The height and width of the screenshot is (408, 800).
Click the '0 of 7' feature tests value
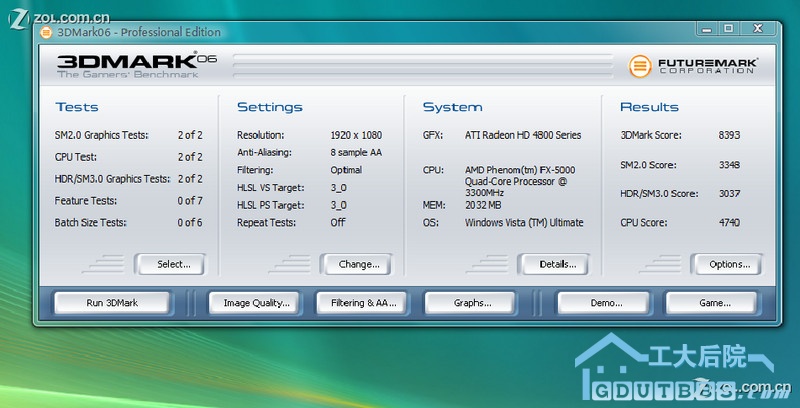190,201
